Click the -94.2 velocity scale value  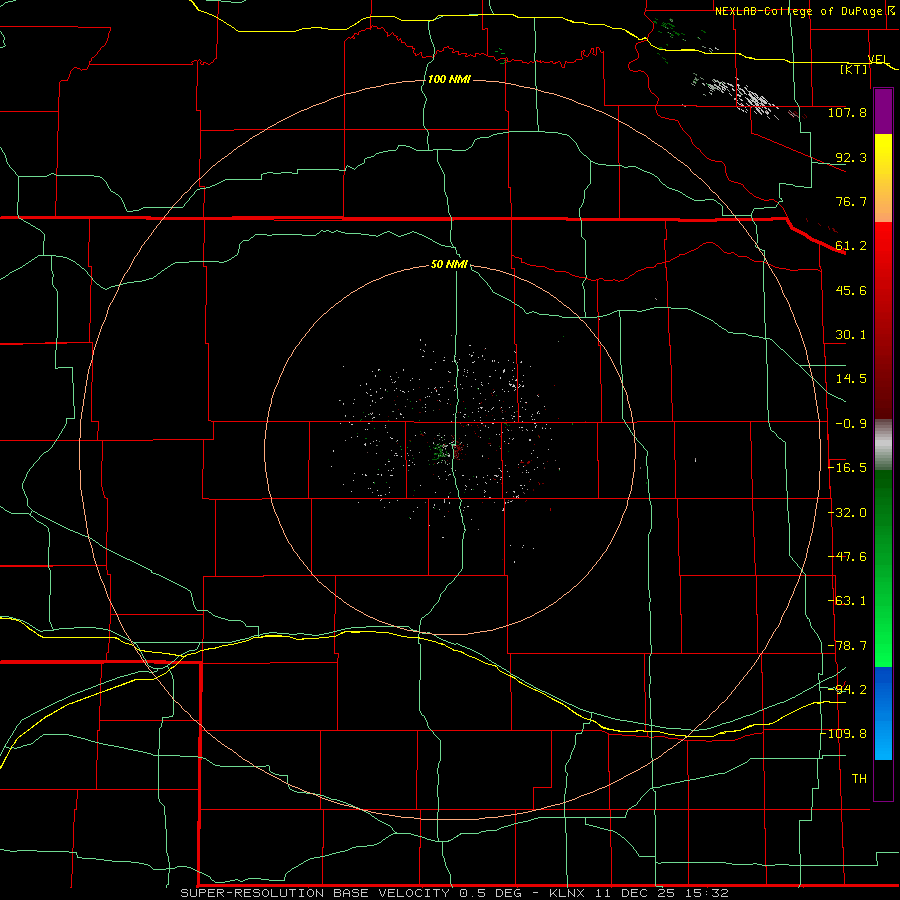click(x=847, y=689)
